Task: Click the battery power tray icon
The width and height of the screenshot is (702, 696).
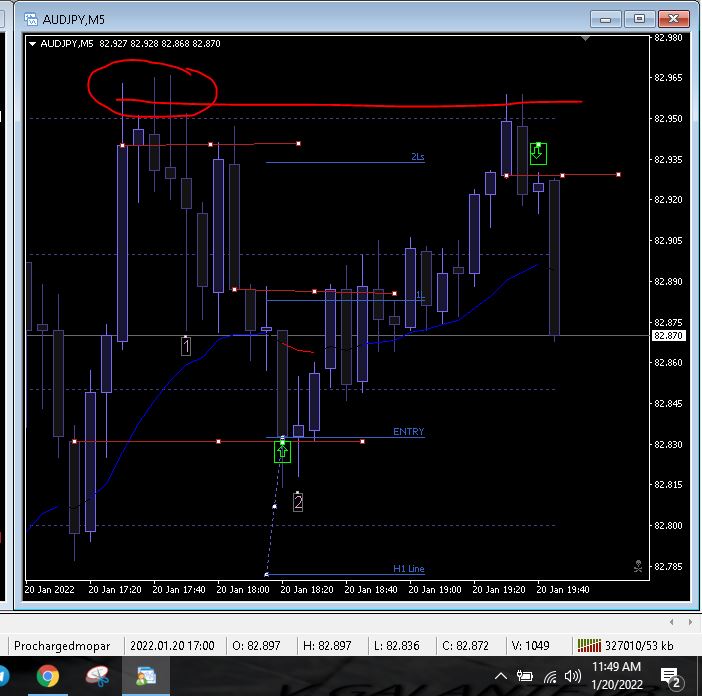Action: [524, 676]
